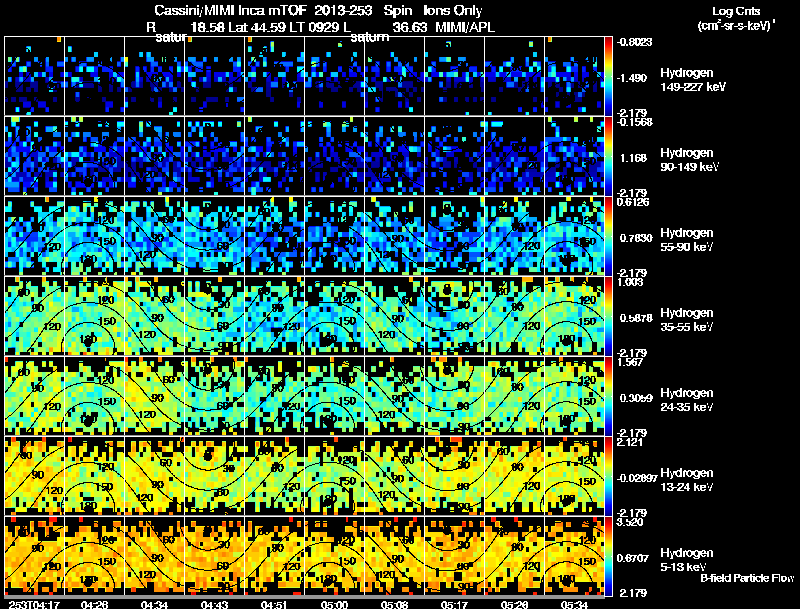Viewport: 800px width, 609px height.
Task: Click the 'Hydrogen 35-55 keV' row label
Action: pos(687,320)
